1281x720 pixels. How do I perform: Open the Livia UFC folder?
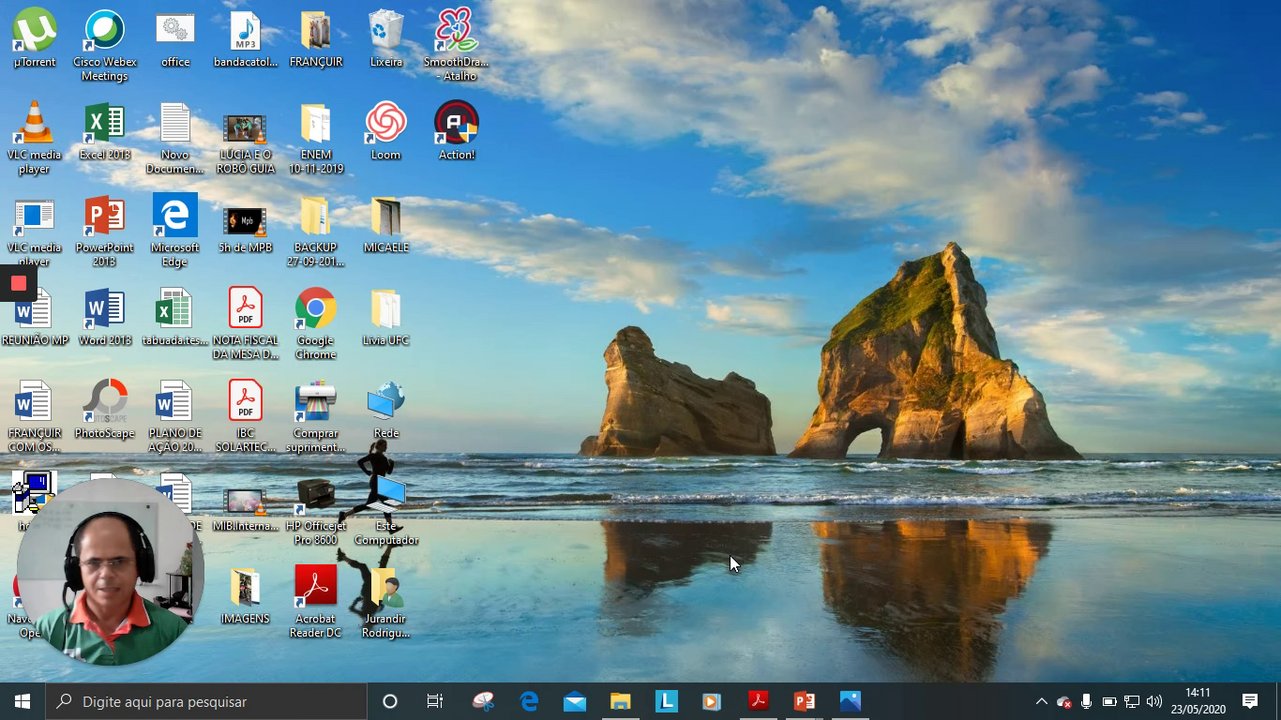[386, 318]
